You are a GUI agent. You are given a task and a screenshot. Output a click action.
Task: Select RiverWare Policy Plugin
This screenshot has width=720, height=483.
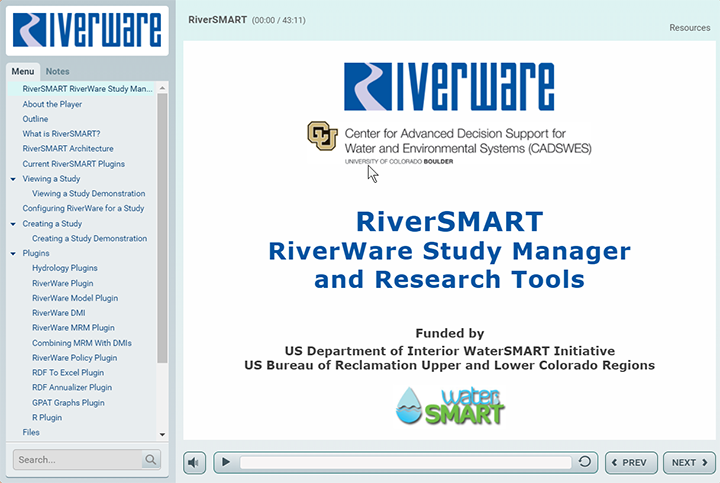[x=74, y=358]
